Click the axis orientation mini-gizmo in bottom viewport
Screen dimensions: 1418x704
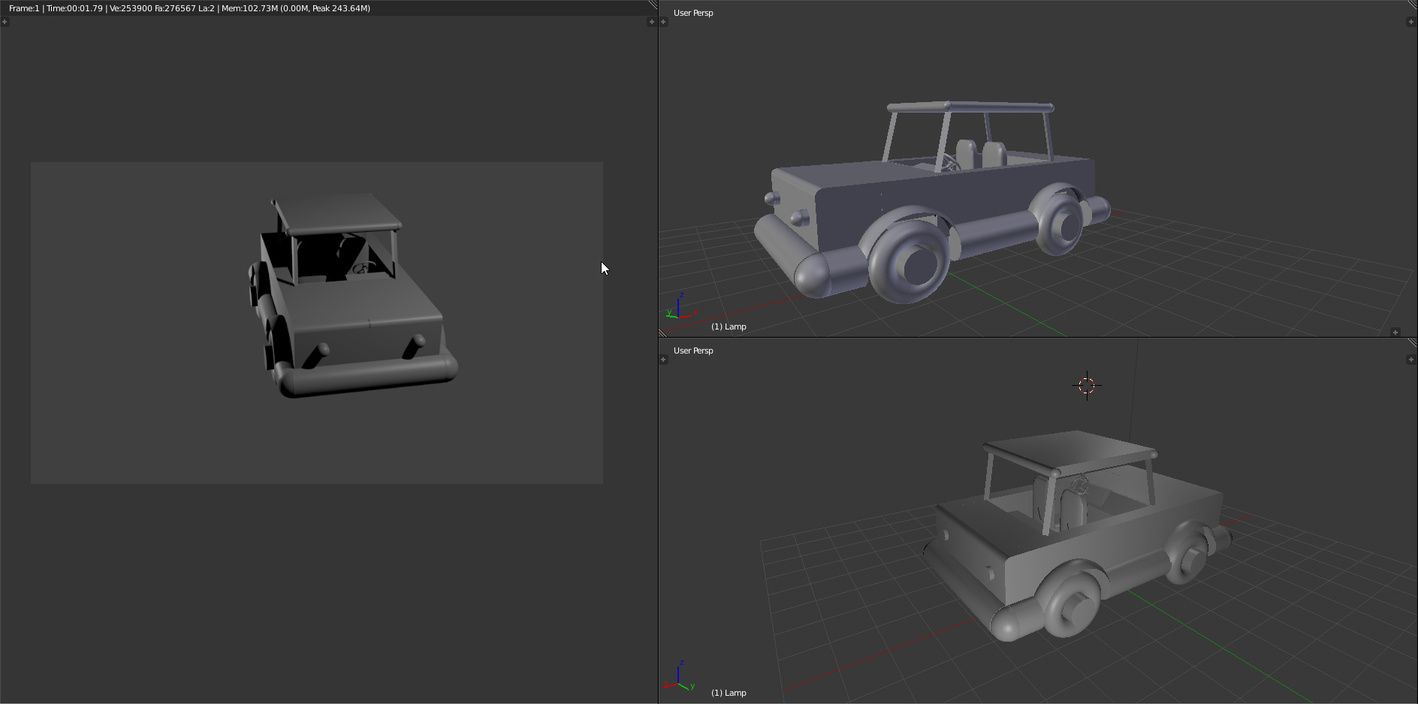pyautogui.click(x=680, y=671)
